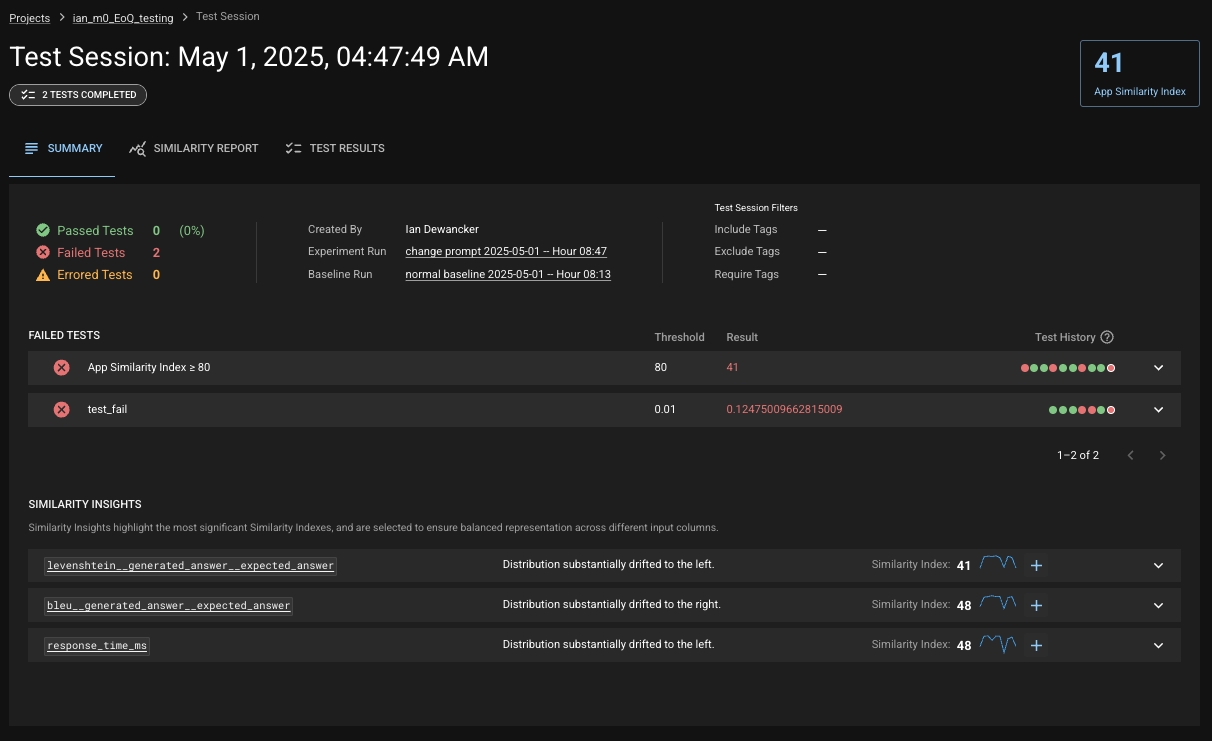Image resolution: width=1212 pixels, height=741 pixels.
Task: Click the failed icon for App Similarity Index row
Action: pos(62,368)
